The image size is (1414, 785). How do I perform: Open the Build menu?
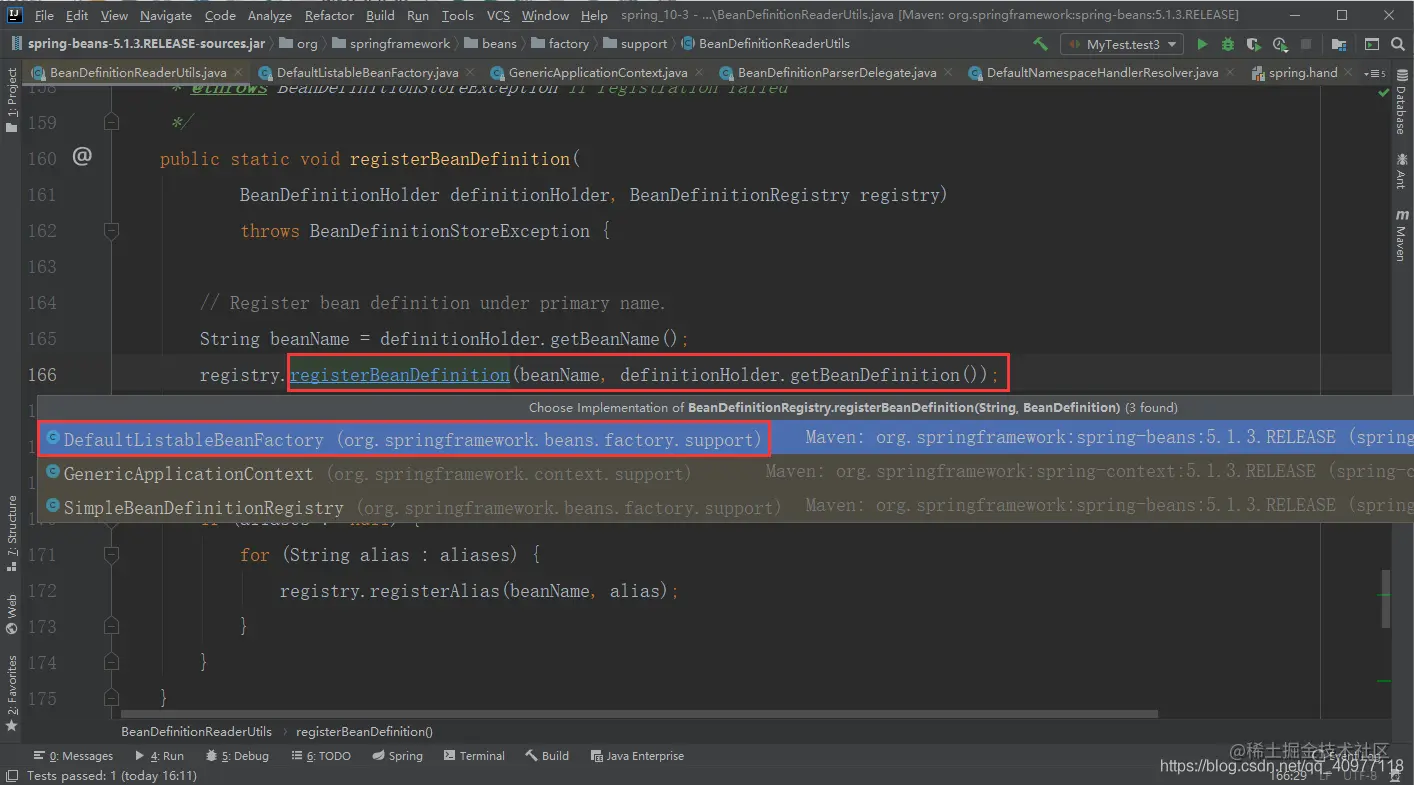click(380, 15)
